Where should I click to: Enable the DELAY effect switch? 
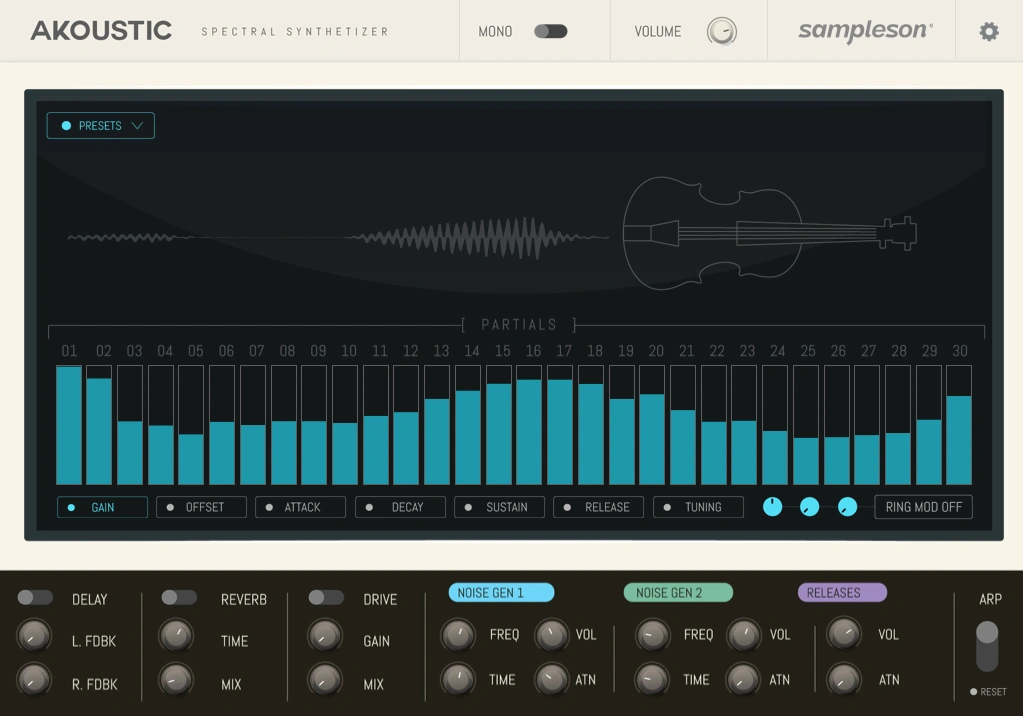coord(35,597)
